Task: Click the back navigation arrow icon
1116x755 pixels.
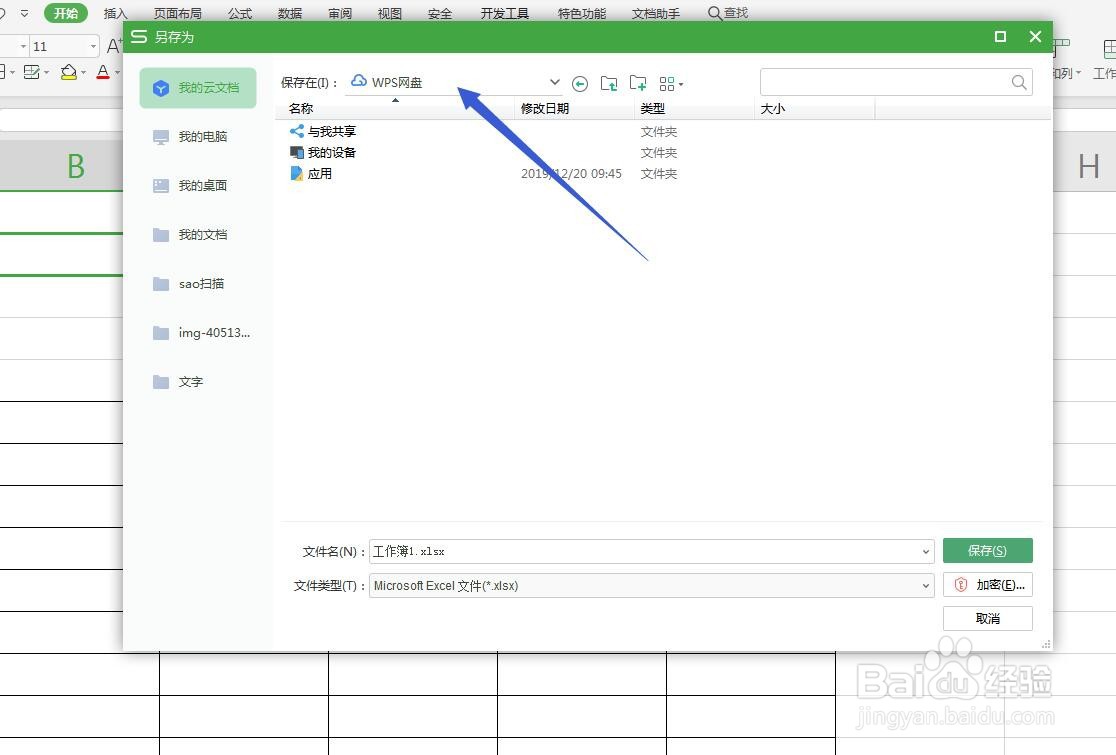Action: click(580, 84)
